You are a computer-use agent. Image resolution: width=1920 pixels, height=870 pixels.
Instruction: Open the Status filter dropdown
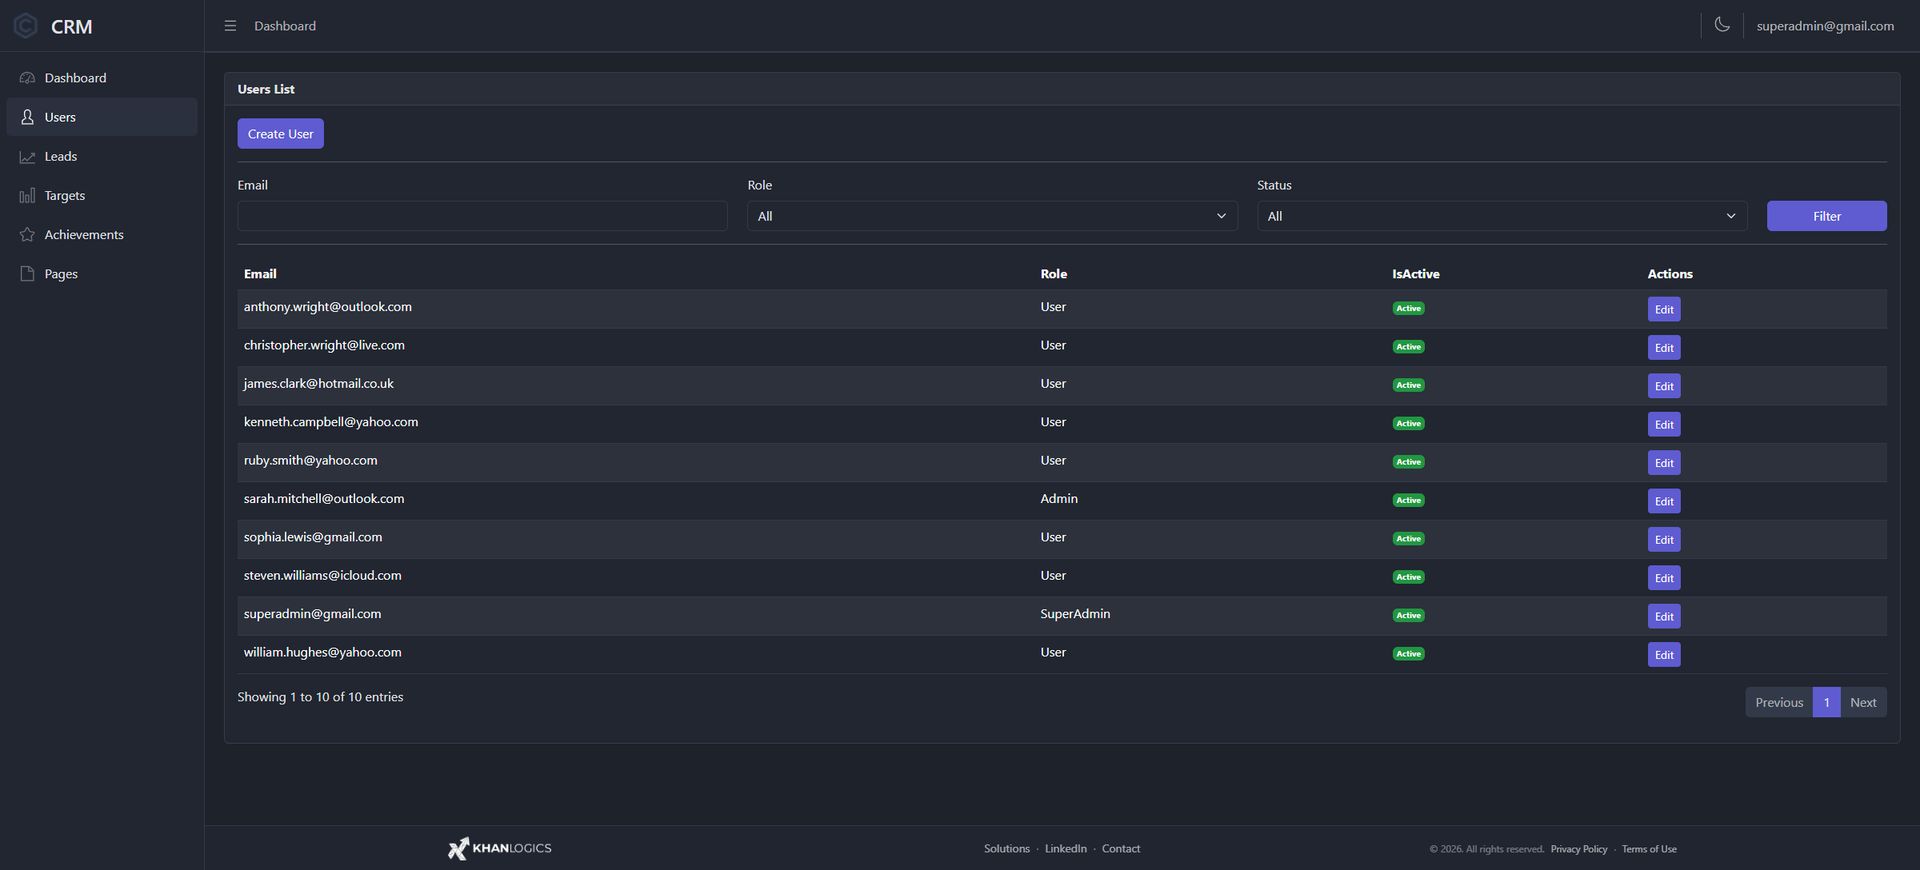pyautogui.click(x=1502, y=216)
